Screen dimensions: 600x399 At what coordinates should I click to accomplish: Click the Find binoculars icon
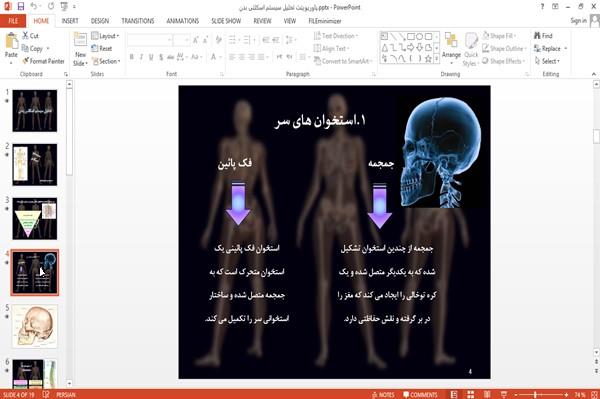point(538,36)
